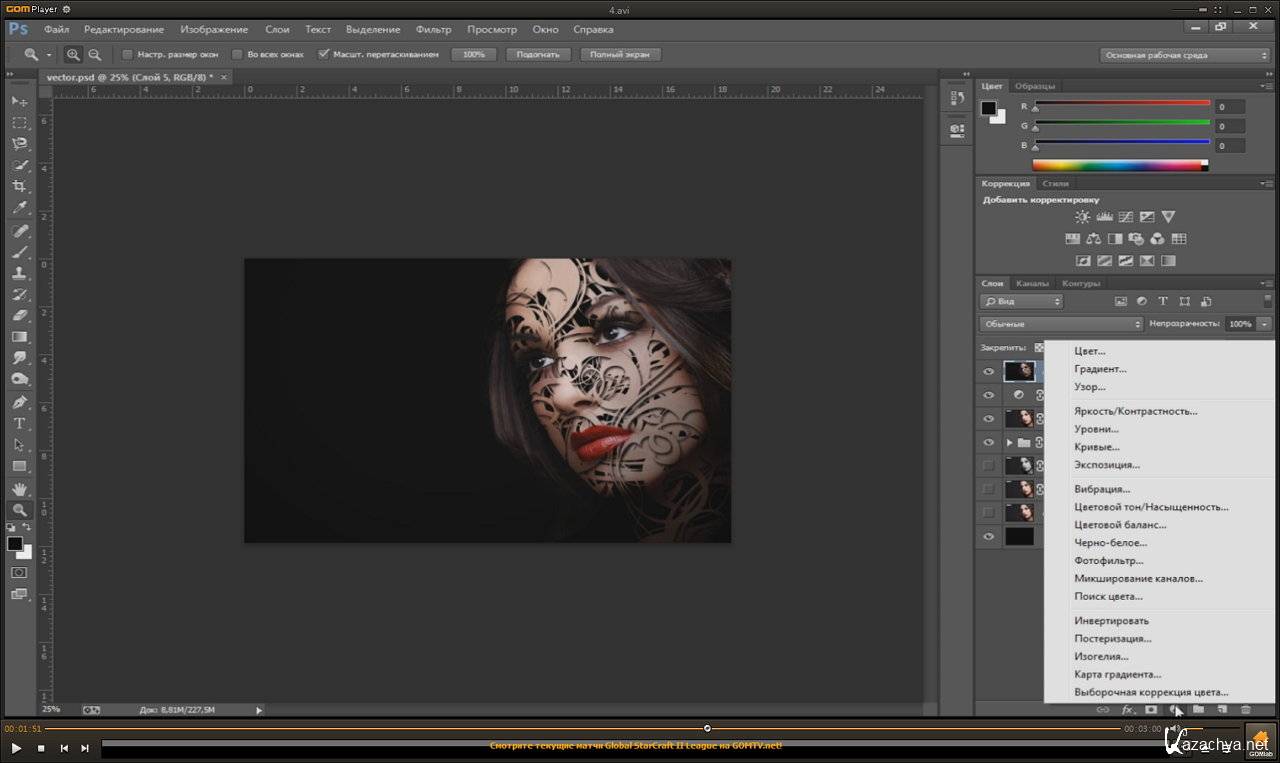Enable the 'Во всех окнах' checkbox
The width and height of the screenshot is (1280, 763).
237,55
